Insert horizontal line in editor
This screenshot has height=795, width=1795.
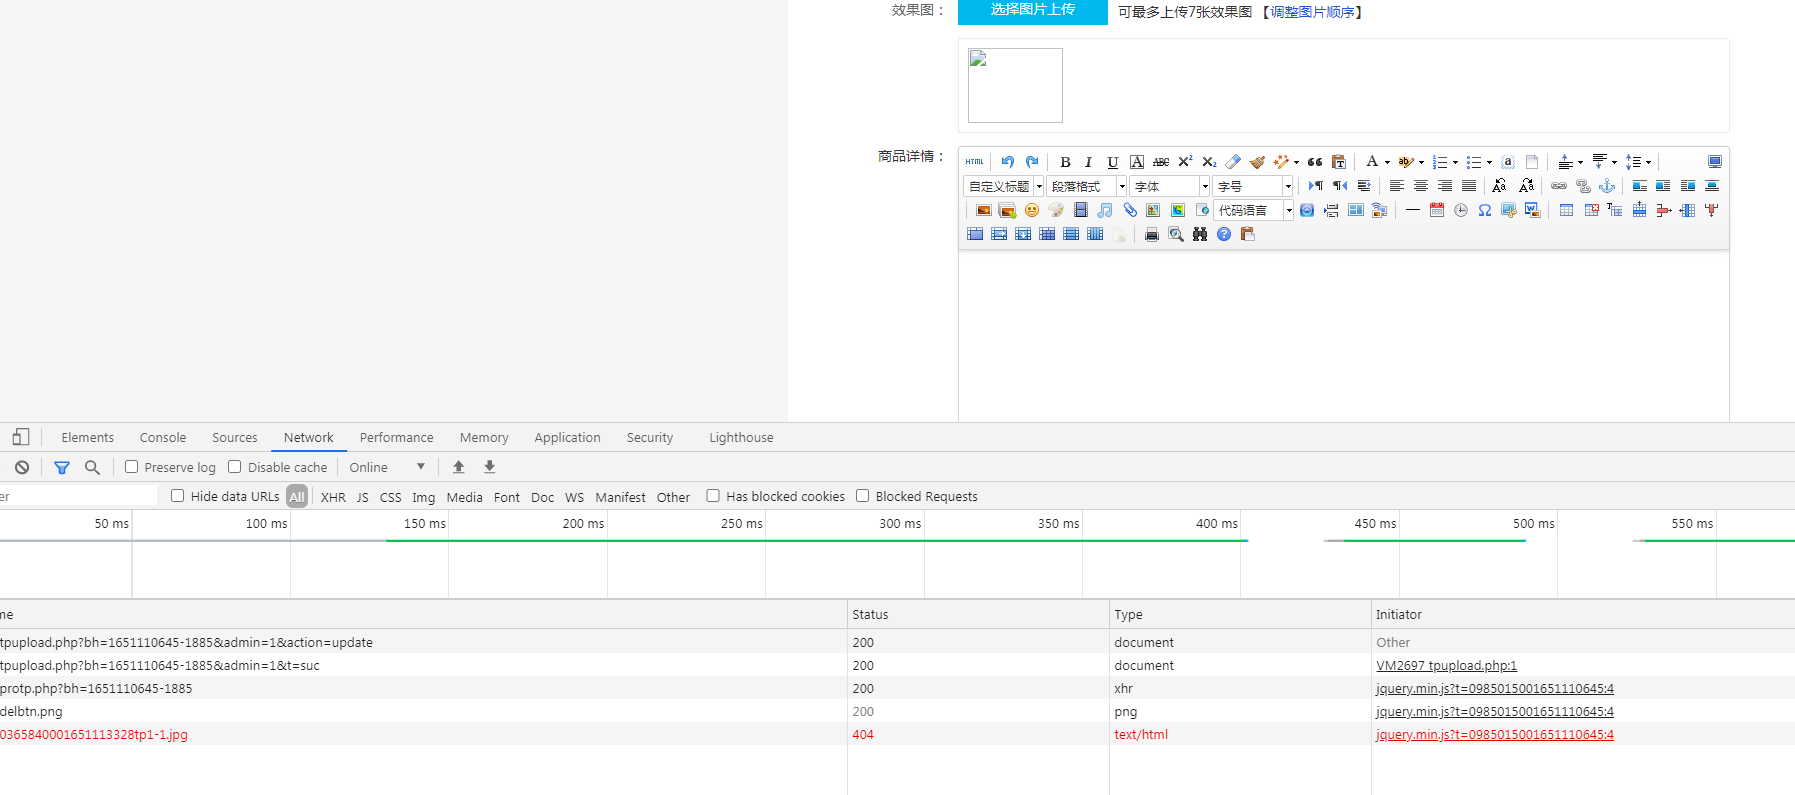click(1412, 210)
